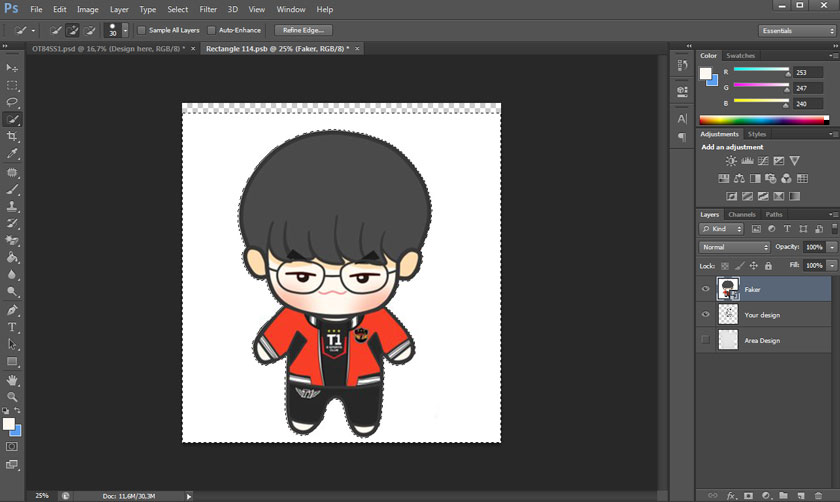Check the Auto-Enhance option
The width and height of the screenshot is (840, 502).
[x=211, y=30]
